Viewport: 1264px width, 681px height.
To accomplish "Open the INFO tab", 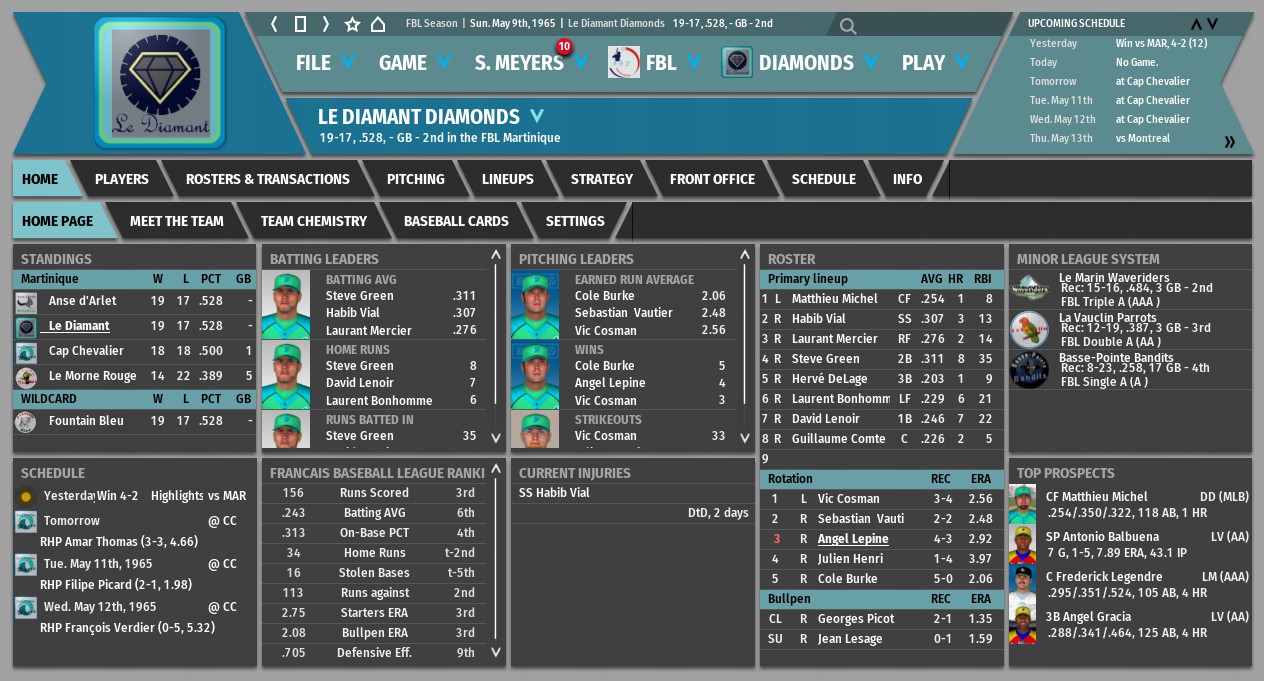I will [x=907, y=179].
